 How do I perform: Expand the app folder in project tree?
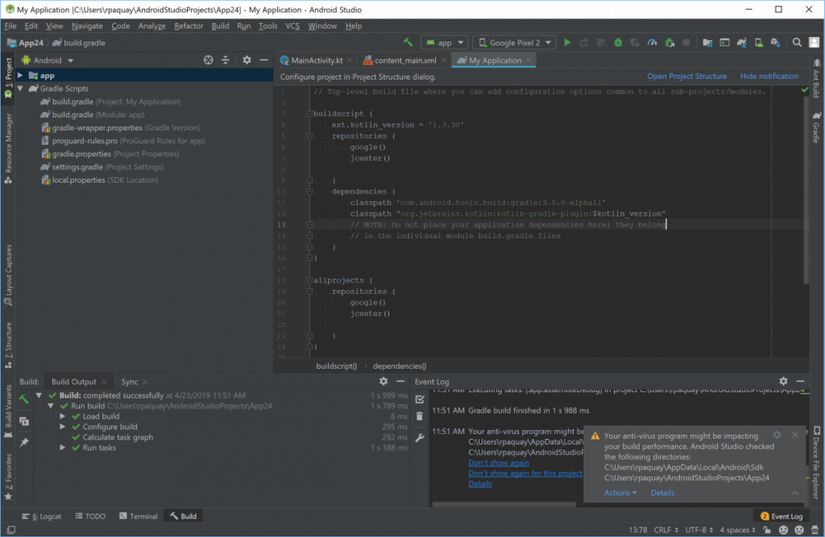pos(20,75)
